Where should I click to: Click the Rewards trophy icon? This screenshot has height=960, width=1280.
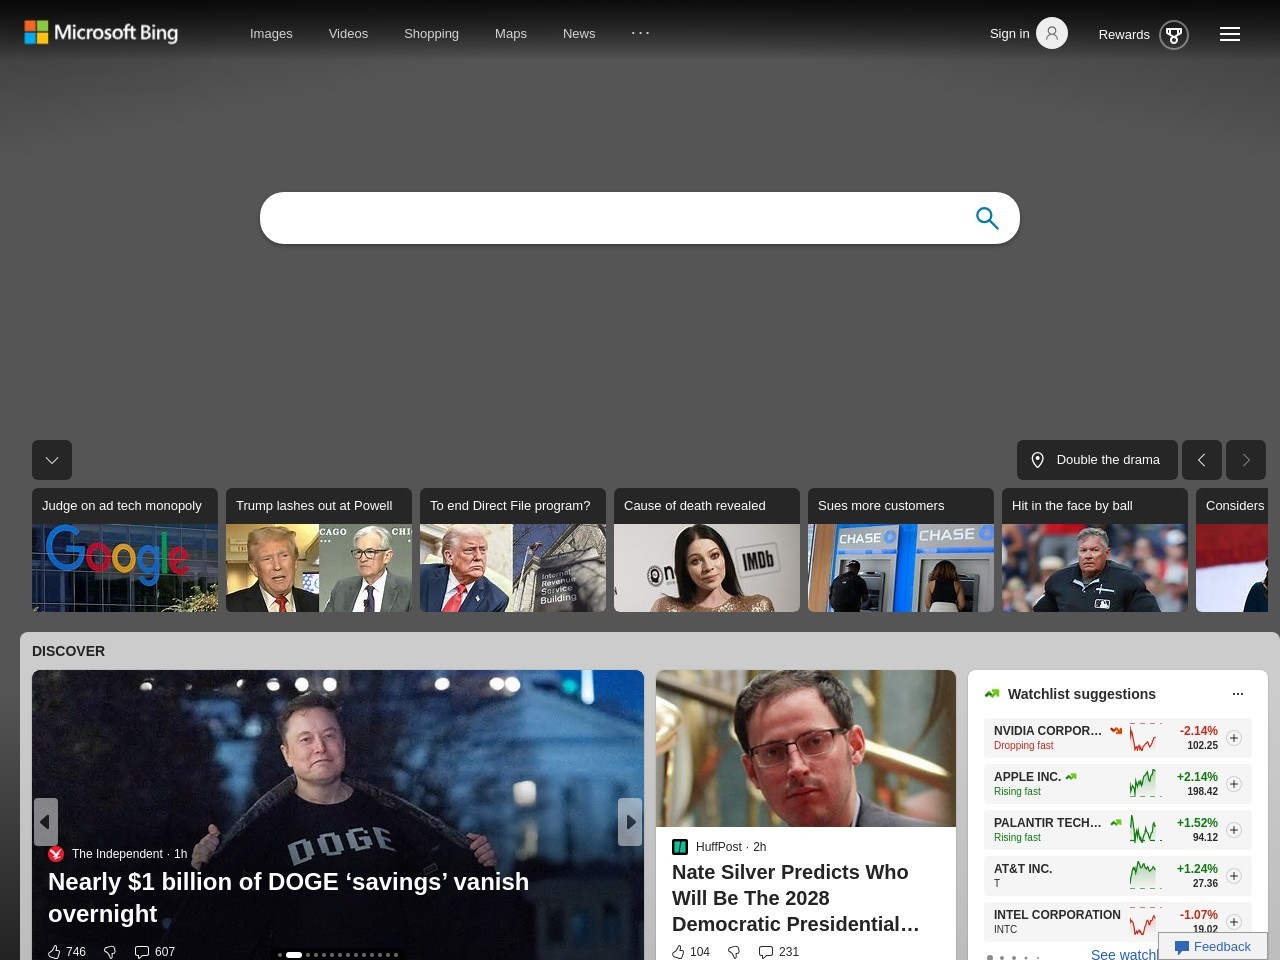click(1174, 35)
